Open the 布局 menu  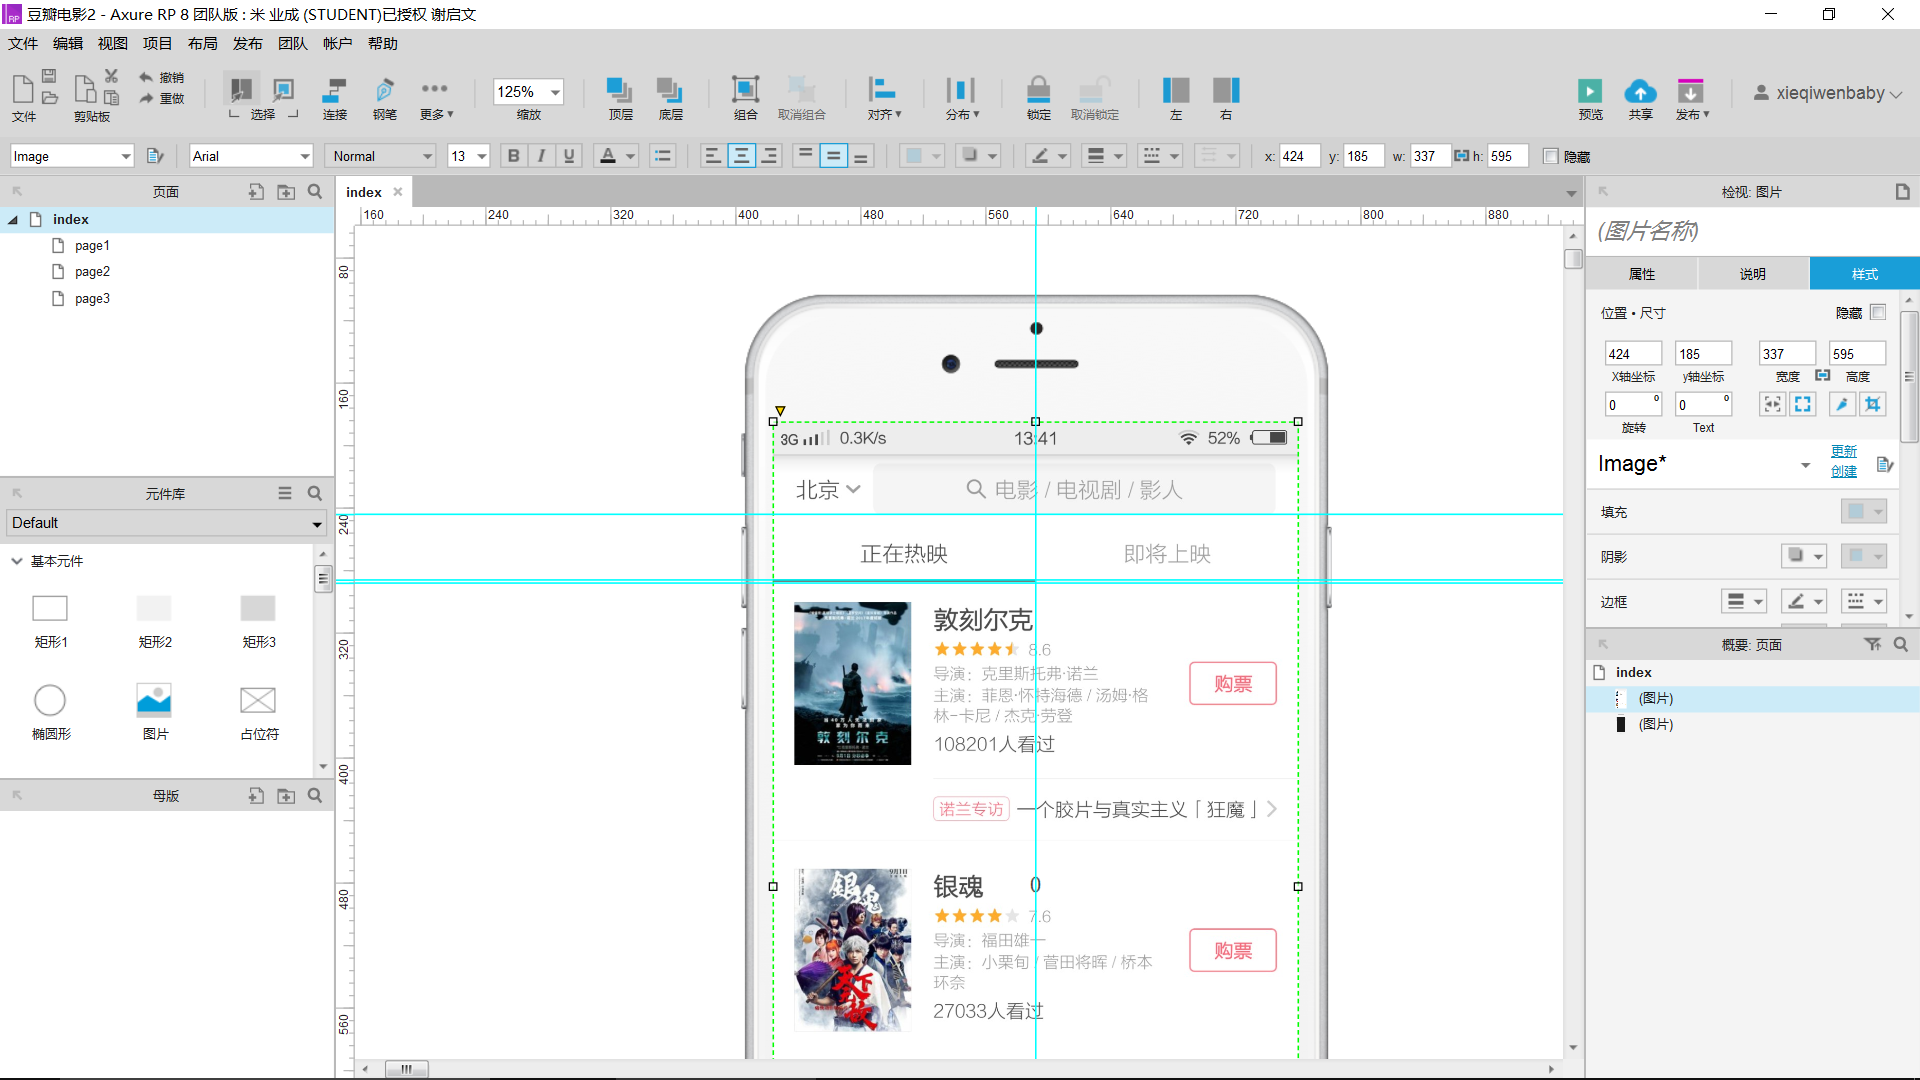[203, 43]
